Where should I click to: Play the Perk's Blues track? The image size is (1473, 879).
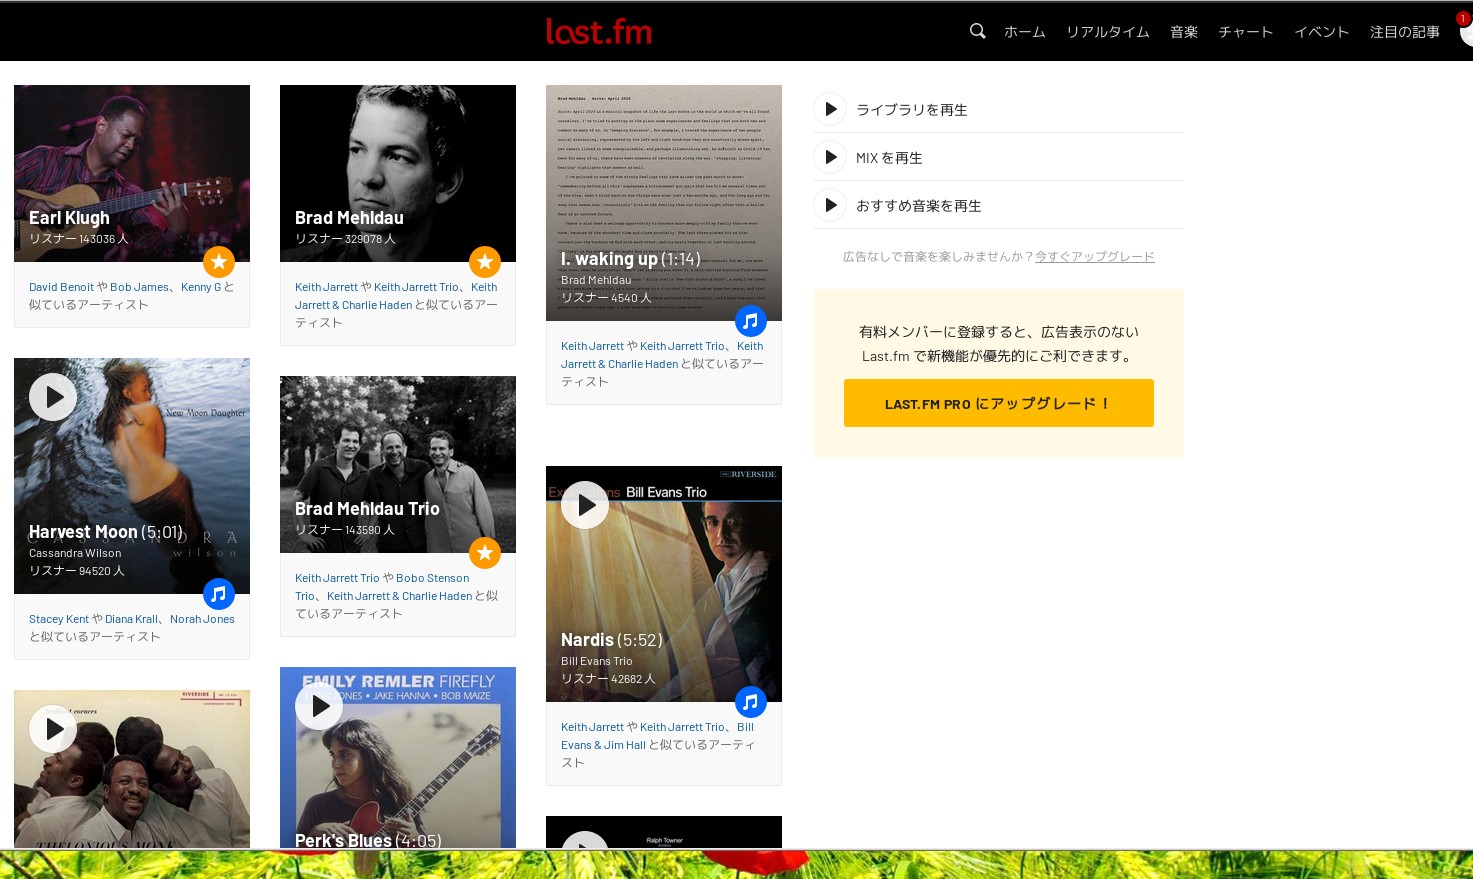tap(319, 706)
